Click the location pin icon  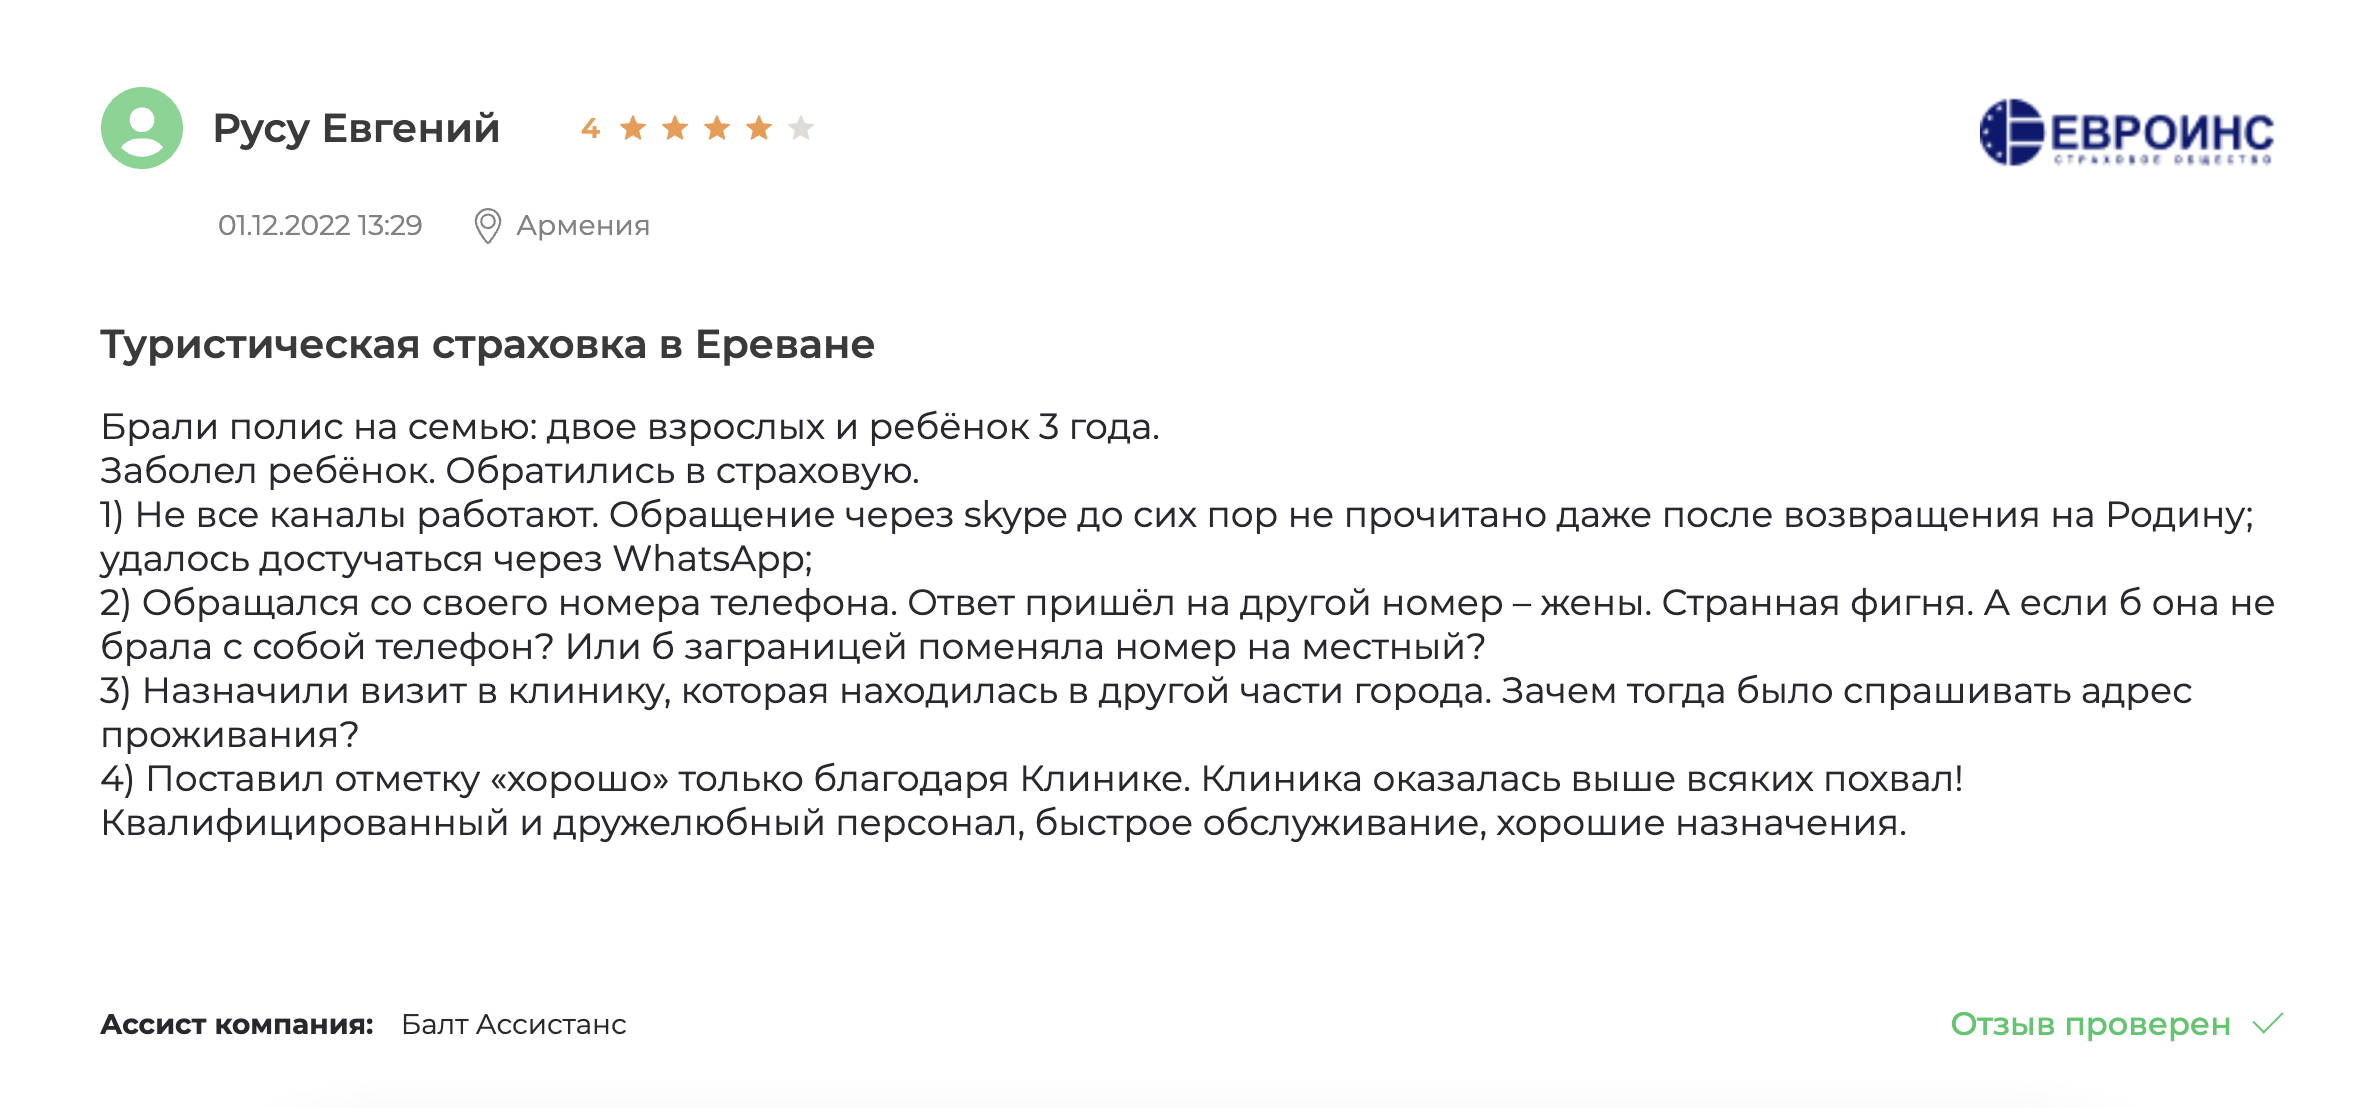coord(487,226)
